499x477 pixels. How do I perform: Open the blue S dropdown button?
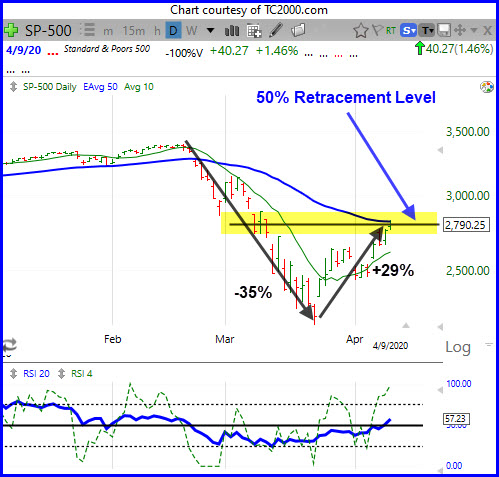coord(408,31)
